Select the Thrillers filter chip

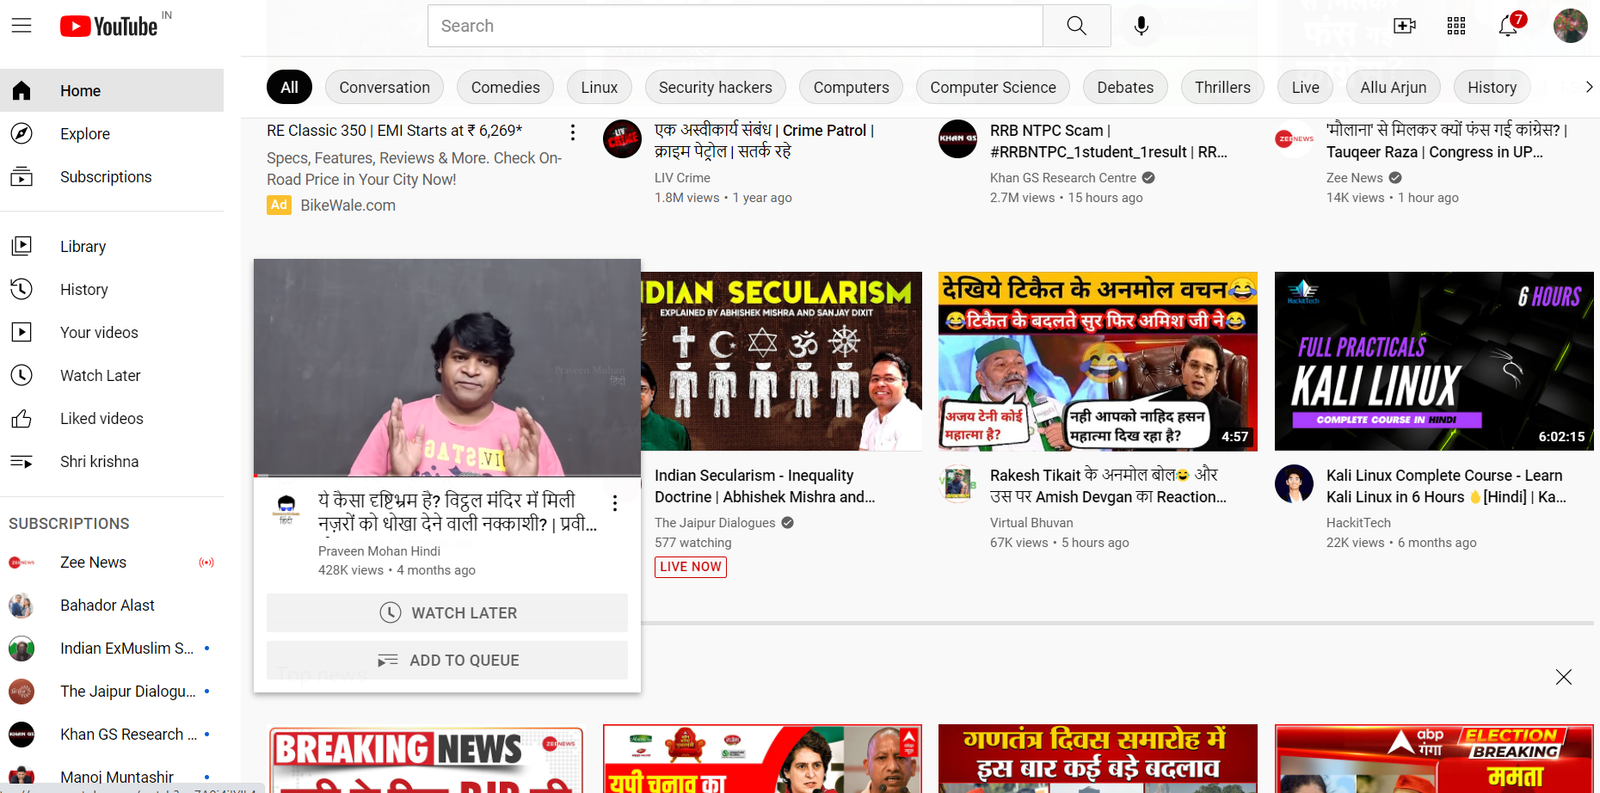(1222, 87)
